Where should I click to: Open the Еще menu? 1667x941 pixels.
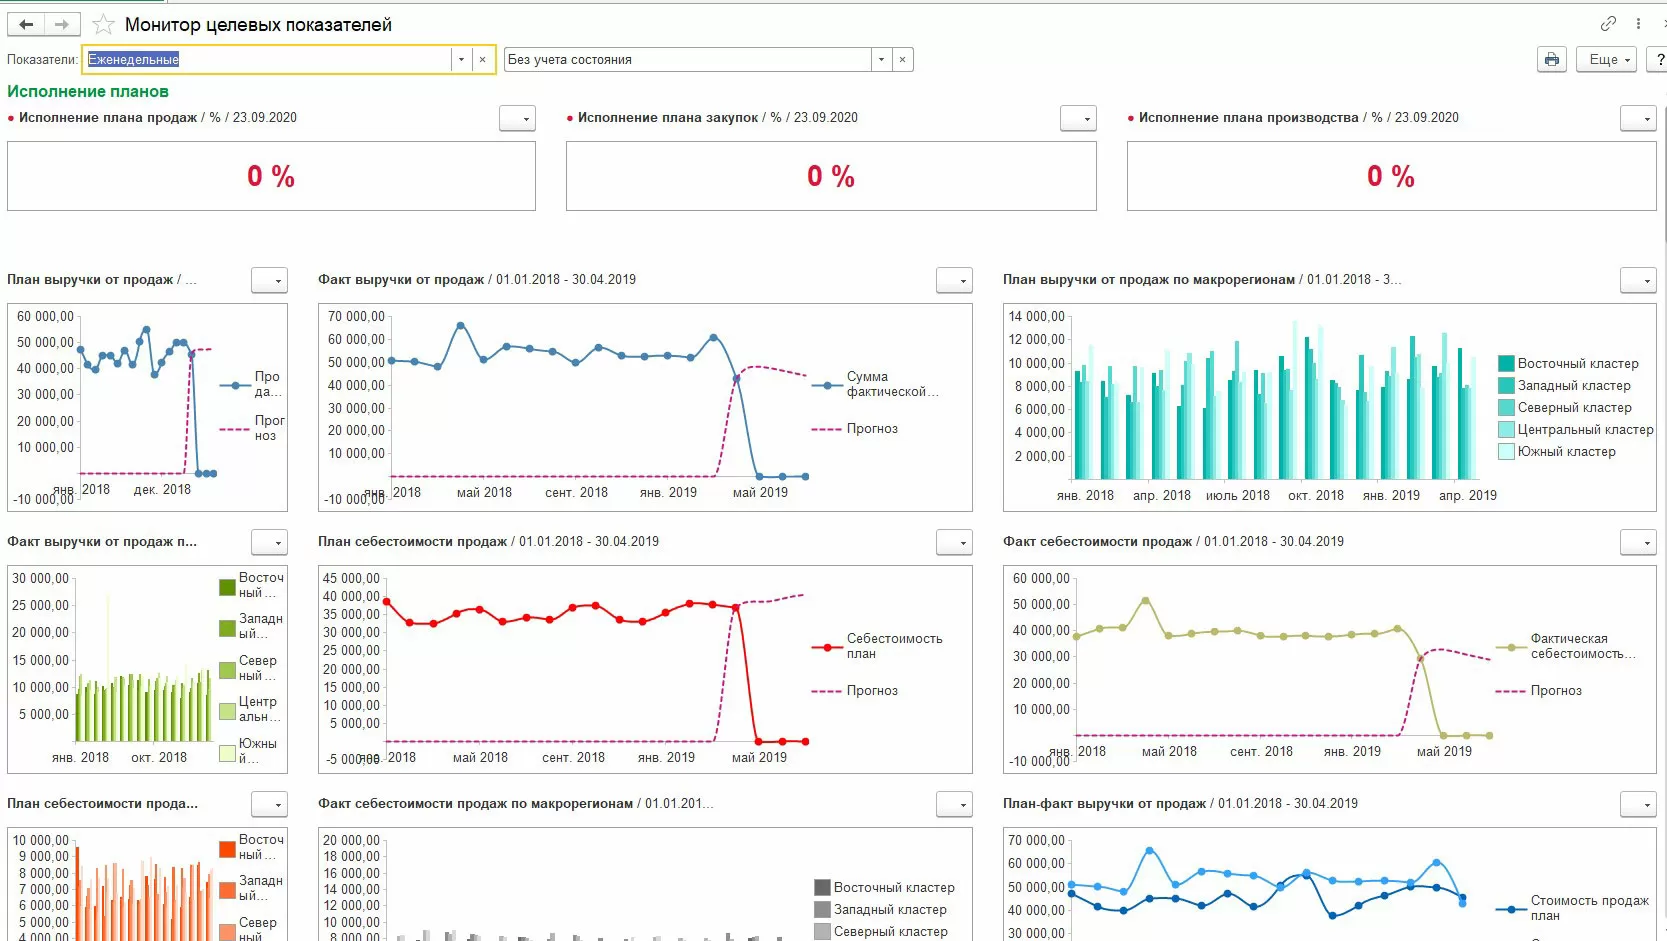click(x=1606, y=59)
